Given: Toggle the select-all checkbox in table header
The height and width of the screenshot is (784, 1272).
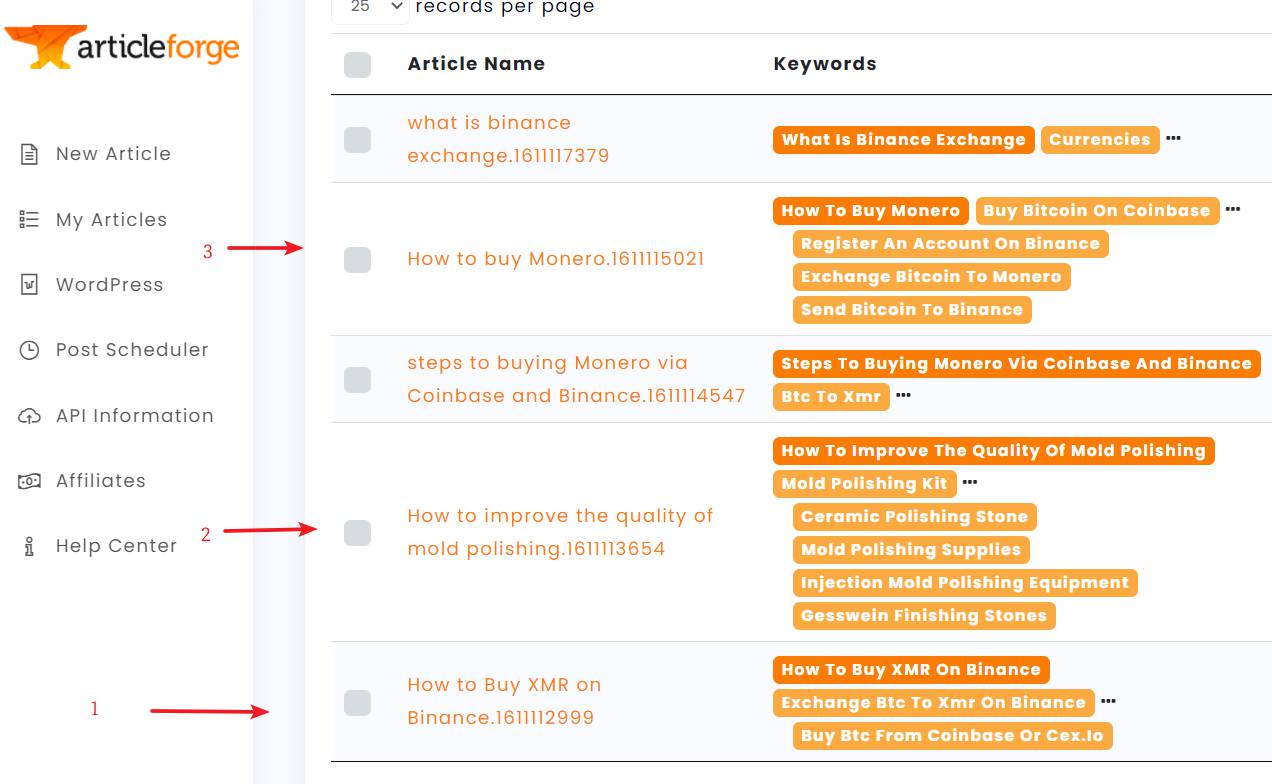Looking at the screenshot, I should tap(357, 65).
